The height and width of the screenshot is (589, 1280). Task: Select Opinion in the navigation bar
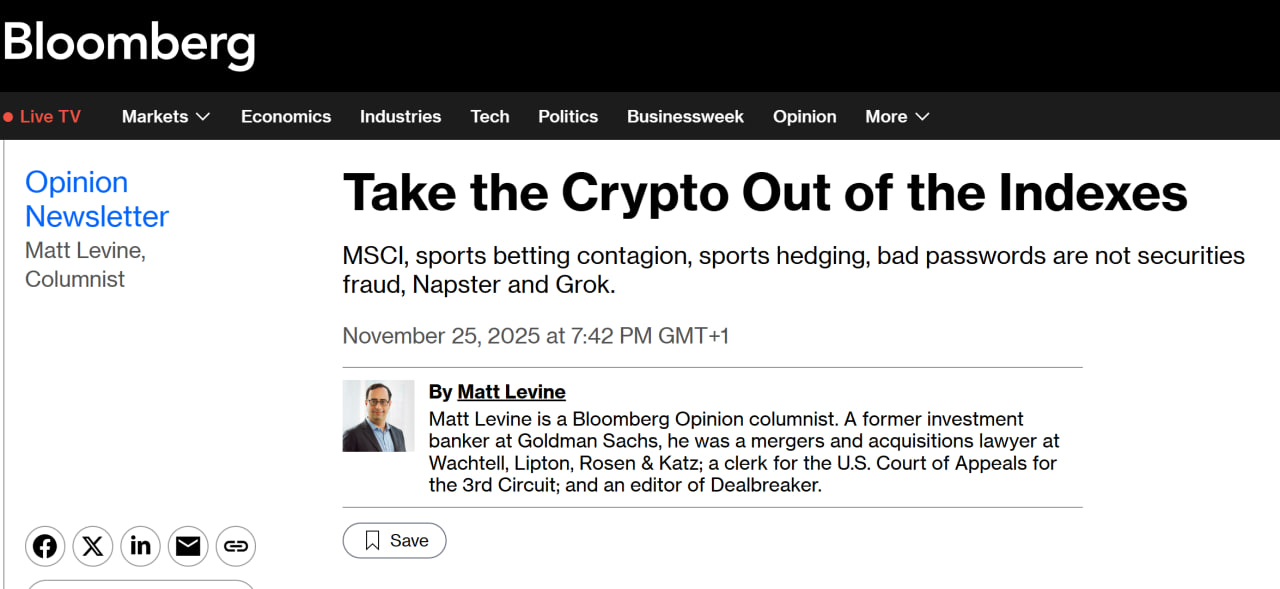pos(804,117)
